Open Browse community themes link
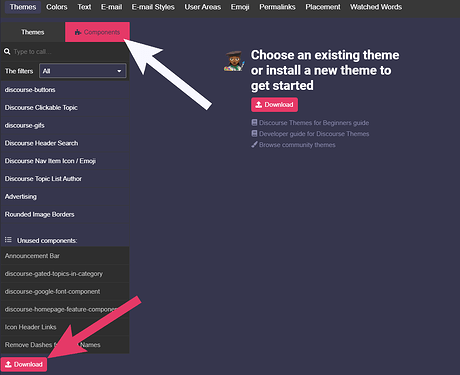This screenshot has width=460, height=375. pos(297,145)
